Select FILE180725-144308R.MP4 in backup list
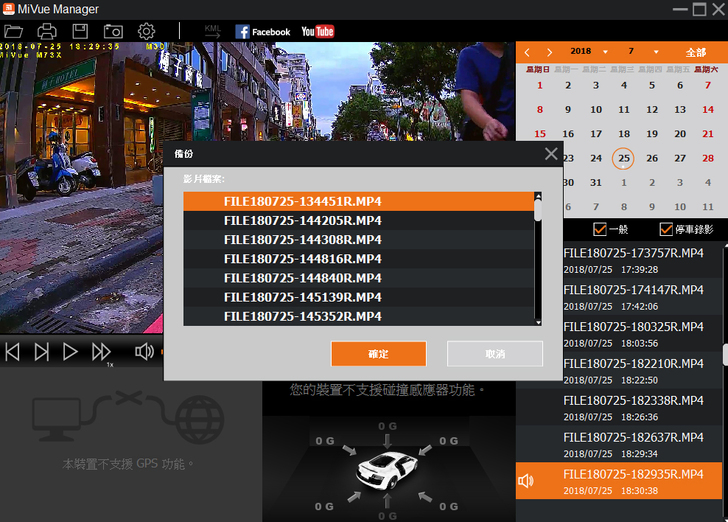The height and width of the screenshot is (522, 728). coord(358,240)
